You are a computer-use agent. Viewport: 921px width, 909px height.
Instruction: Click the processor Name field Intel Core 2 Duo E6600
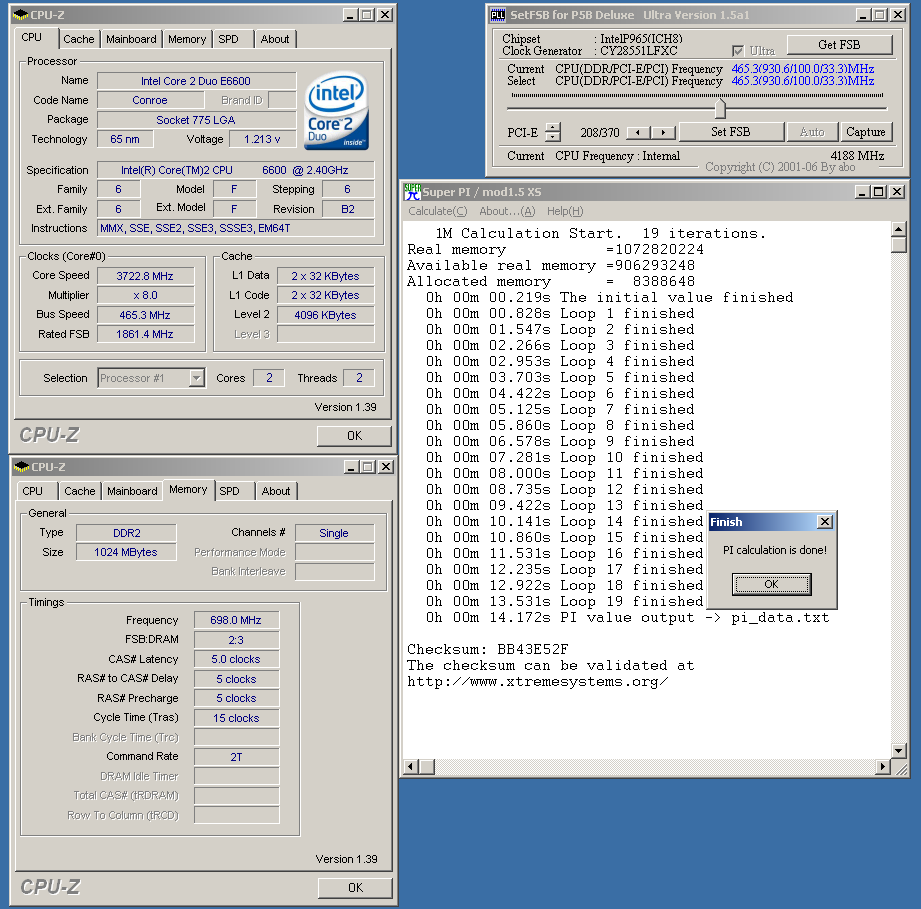(x=196, y=81)
